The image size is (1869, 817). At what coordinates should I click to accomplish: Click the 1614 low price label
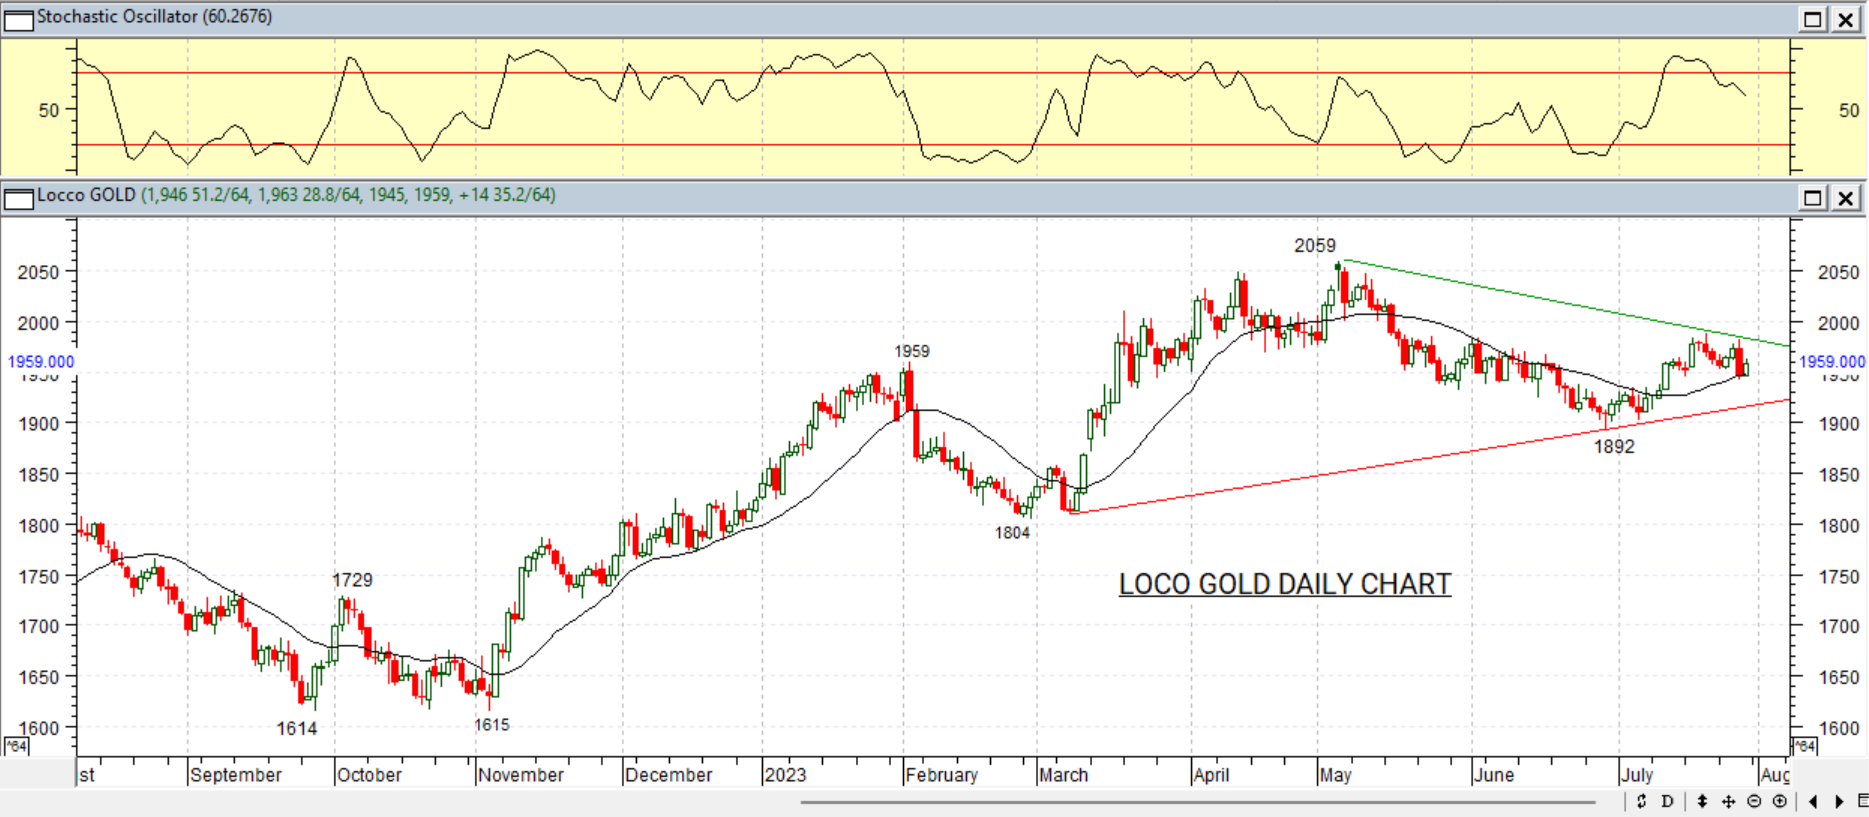click(297, 729)
